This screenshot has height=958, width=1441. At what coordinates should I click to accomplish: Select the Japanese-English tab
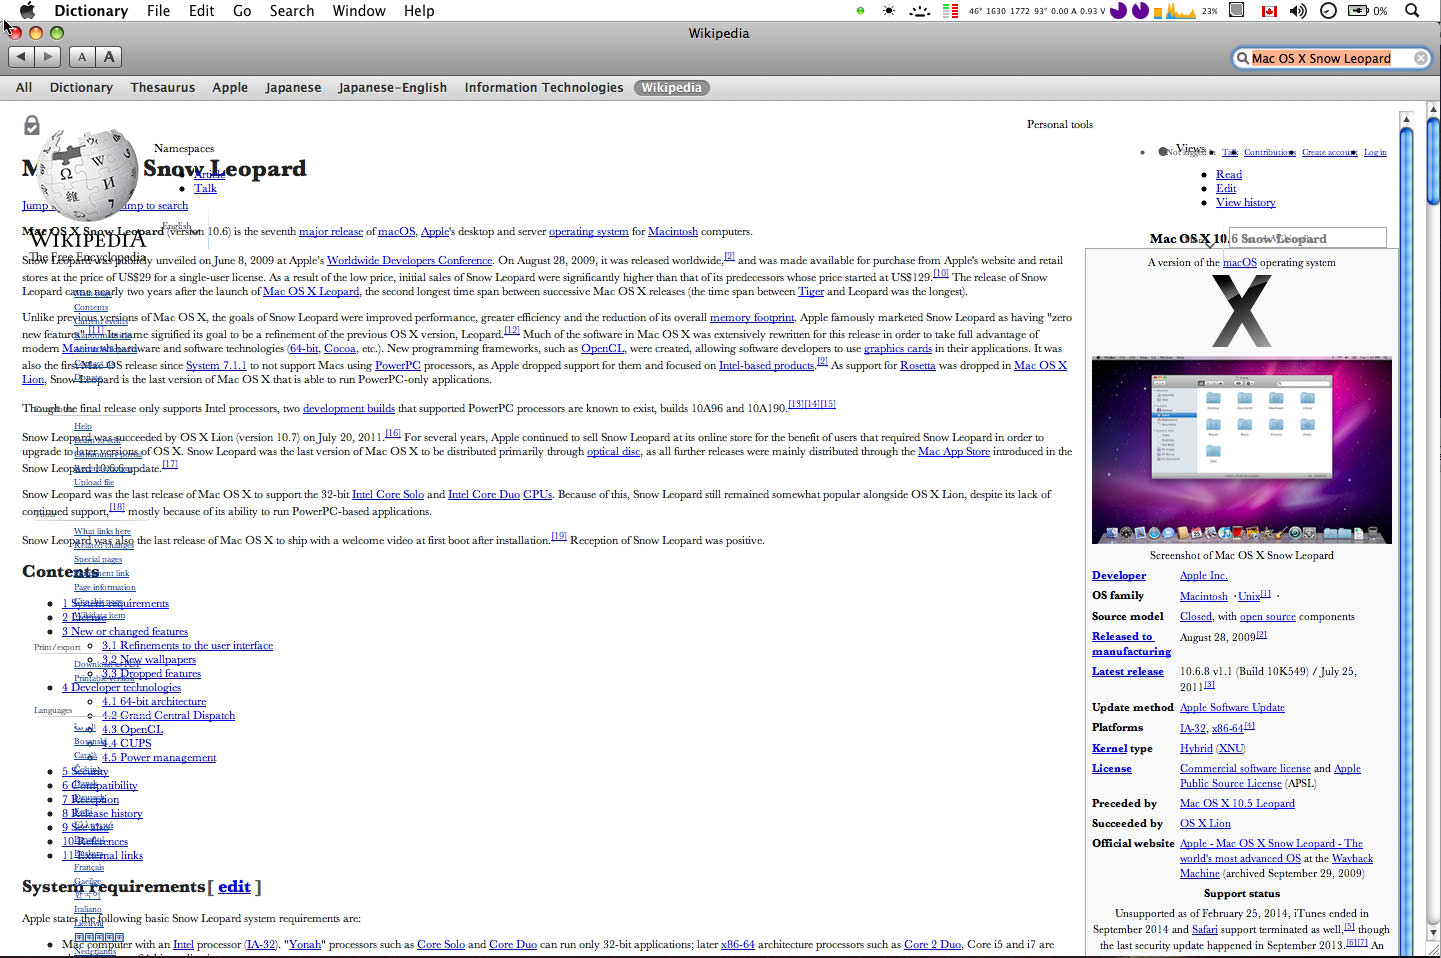(x=392, y=88)
